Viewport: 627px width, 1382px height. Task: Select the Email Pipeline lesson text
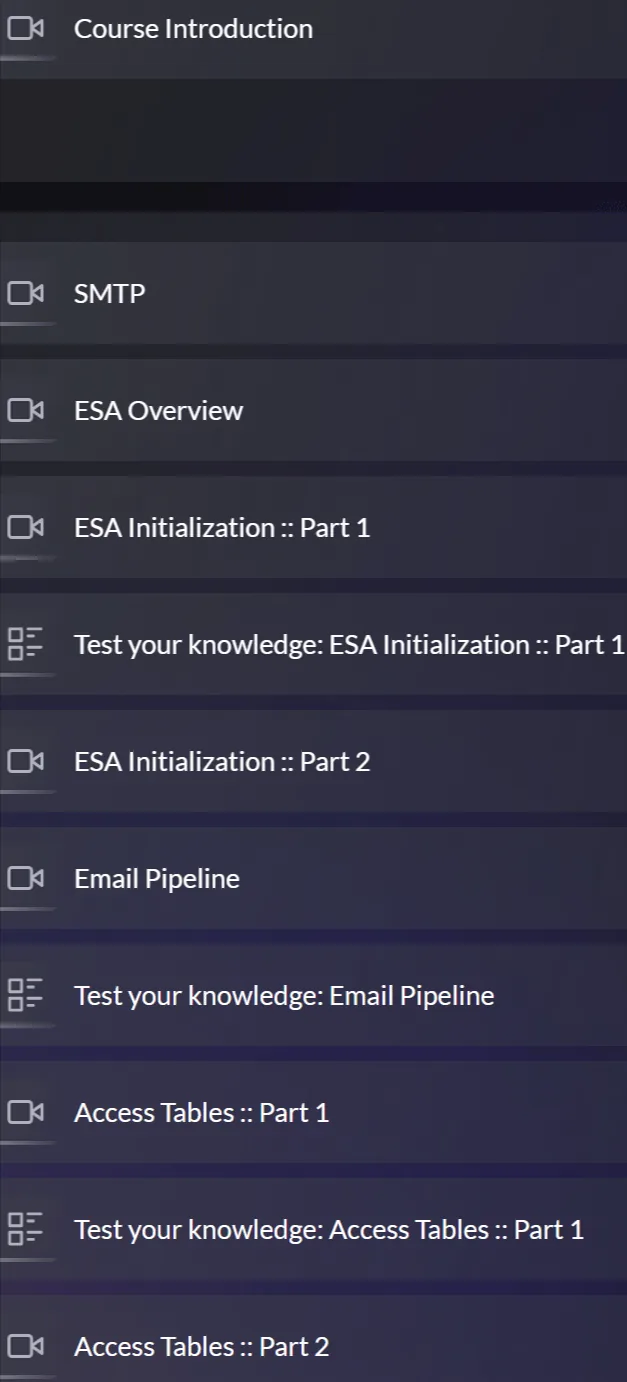coord(157,878)
